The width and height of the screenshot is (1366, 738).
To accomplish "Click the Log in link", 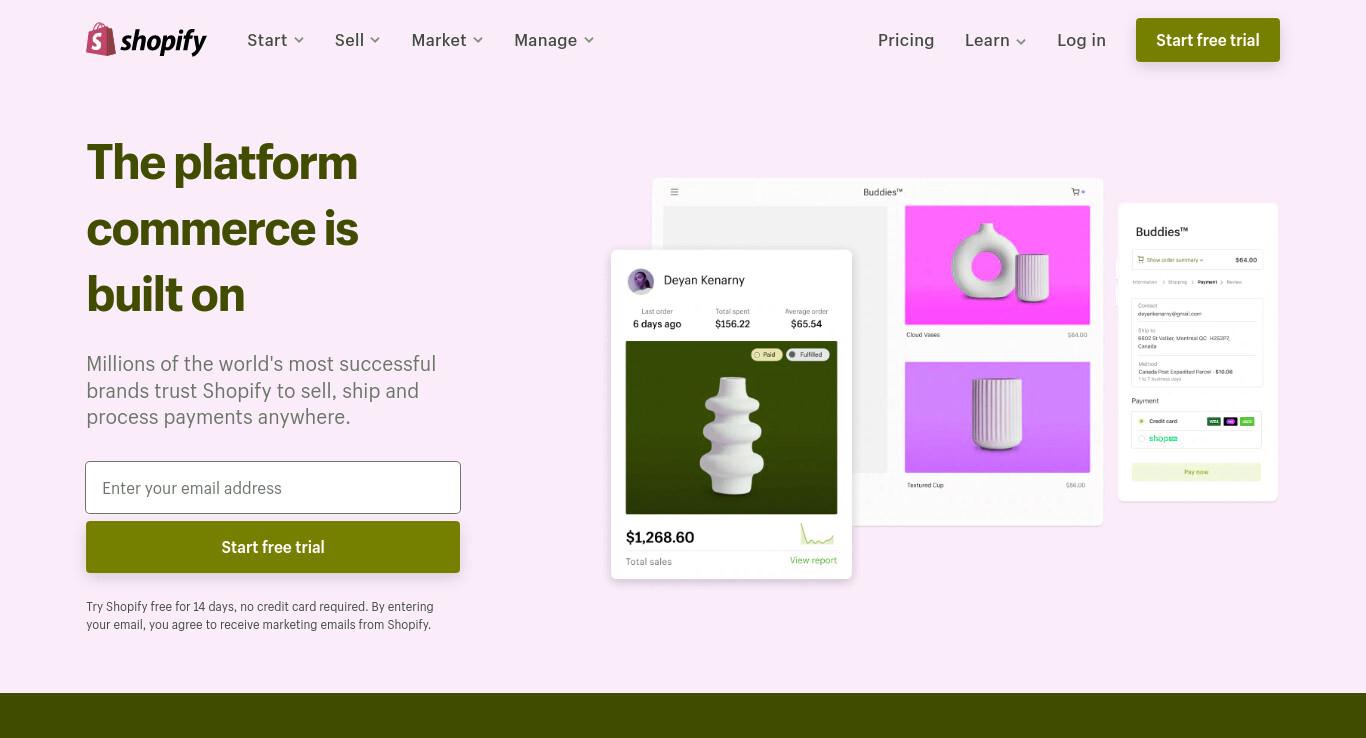I will [1081, 40].
